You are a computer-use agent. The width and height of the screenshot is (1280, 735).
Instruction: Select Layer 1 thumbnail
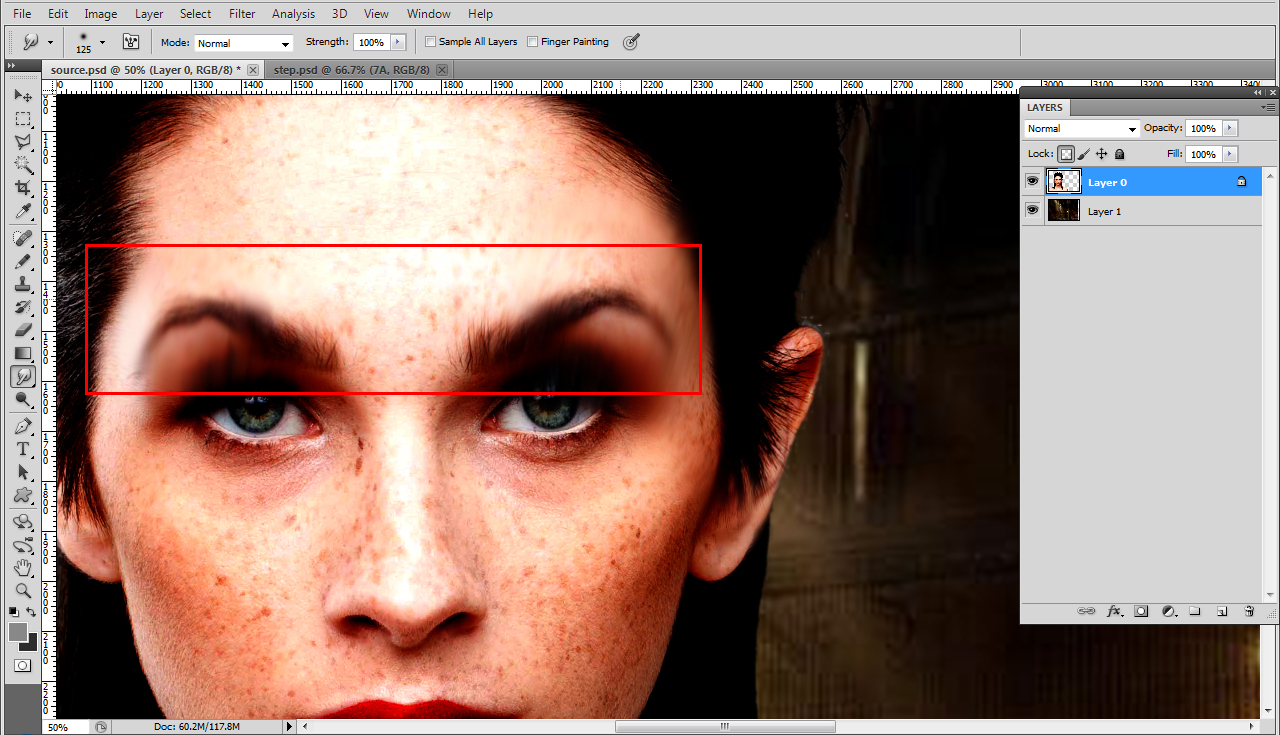tap(1063, 210)
